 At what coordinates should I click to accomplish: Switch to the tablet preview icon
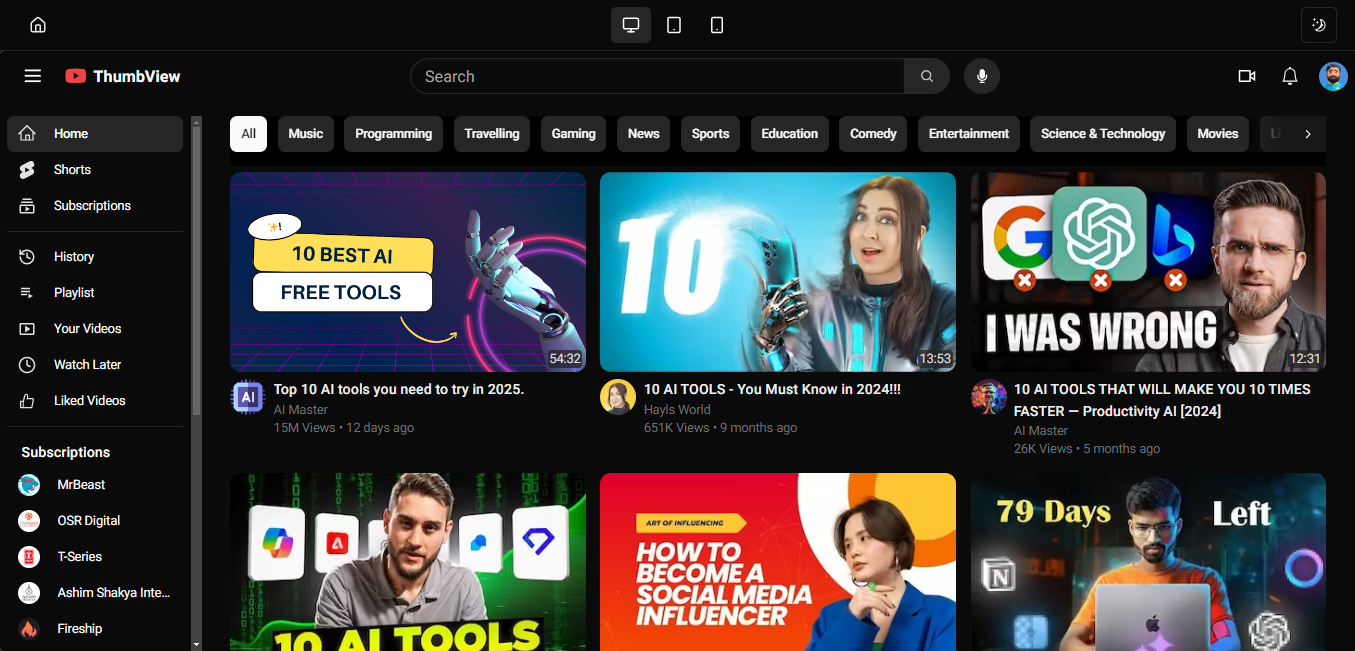click(x=673, y=24)
